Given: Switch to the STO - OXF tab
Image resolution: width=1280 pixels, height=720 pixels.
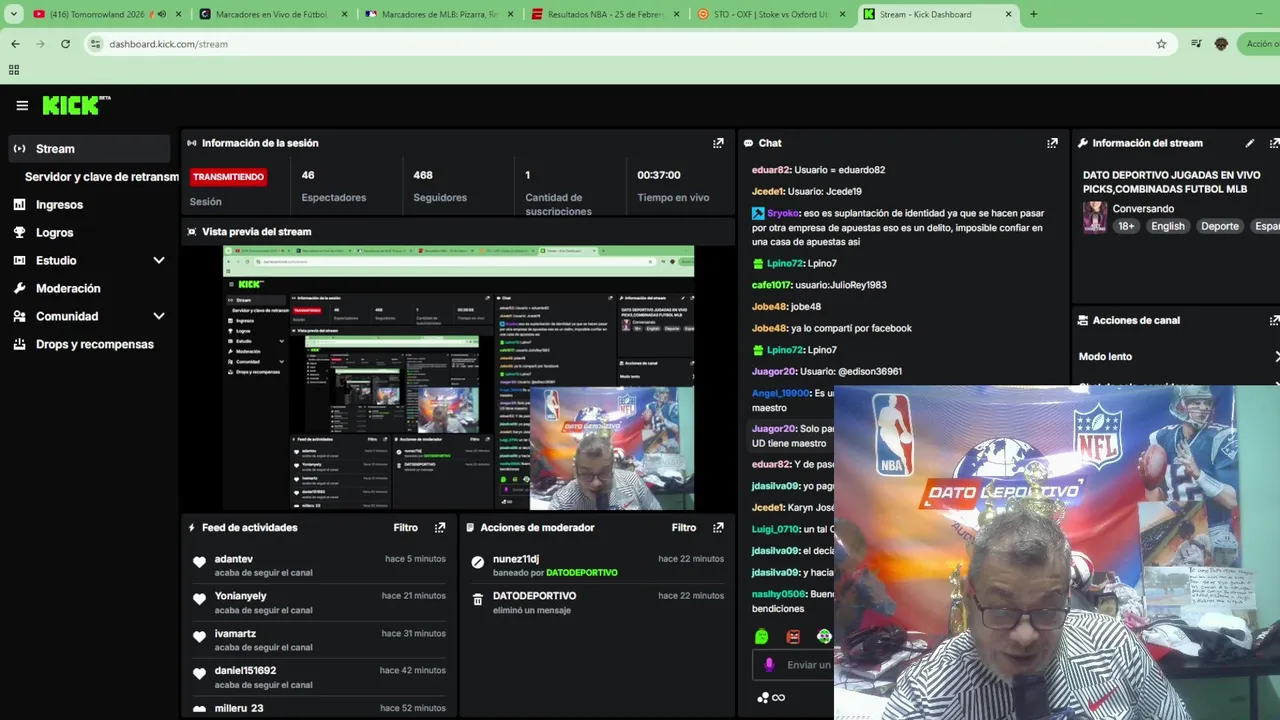Looking at the screenshot, I should 772,14.
